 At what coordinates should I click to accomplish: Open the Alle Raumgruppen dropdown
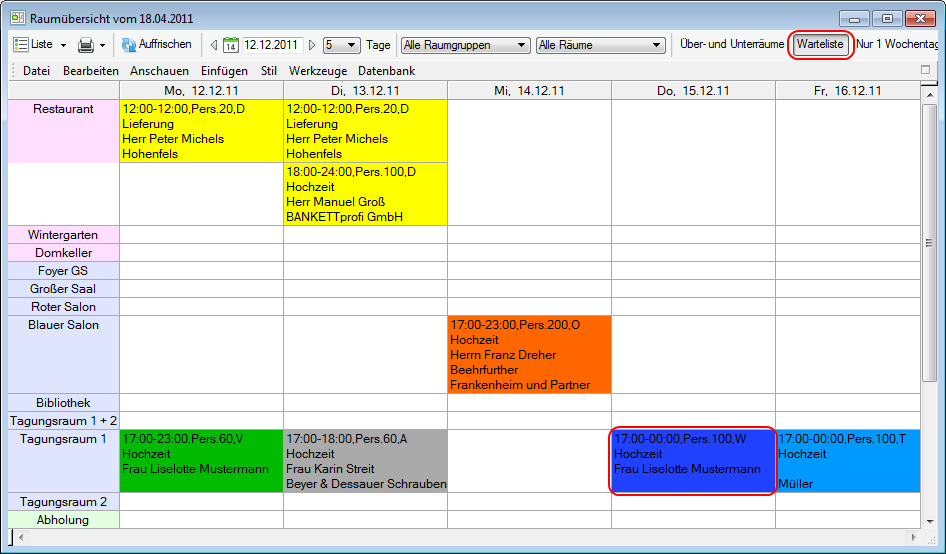pos(465,45)
